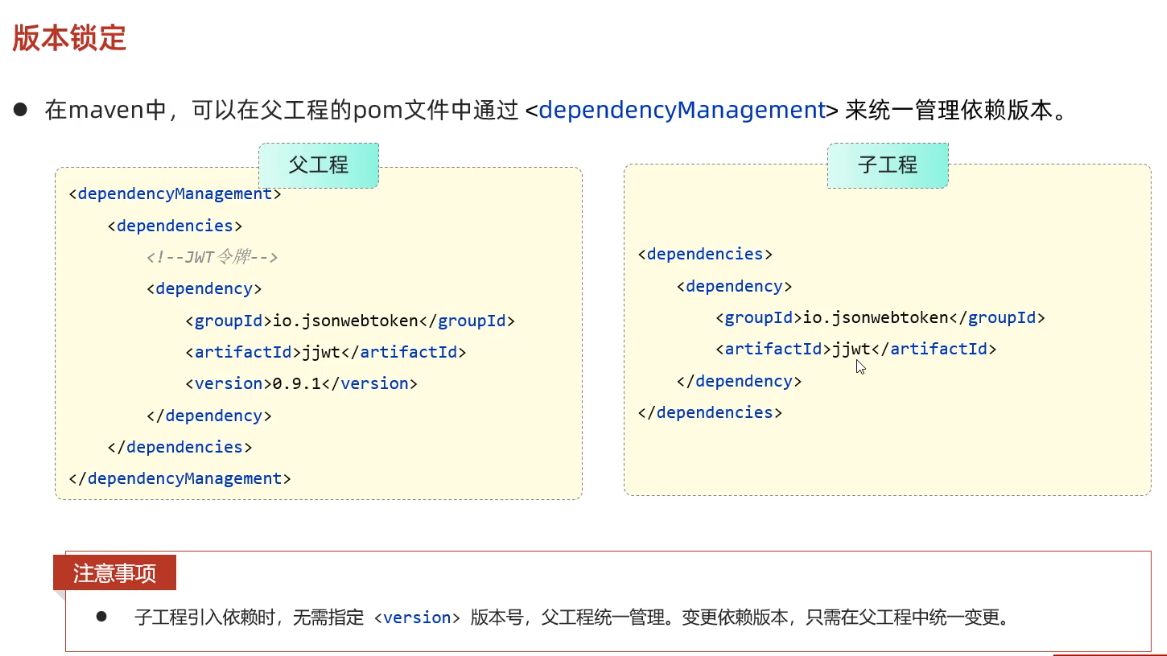
Task: Select the 子工程 label tab
Action: 887,165
